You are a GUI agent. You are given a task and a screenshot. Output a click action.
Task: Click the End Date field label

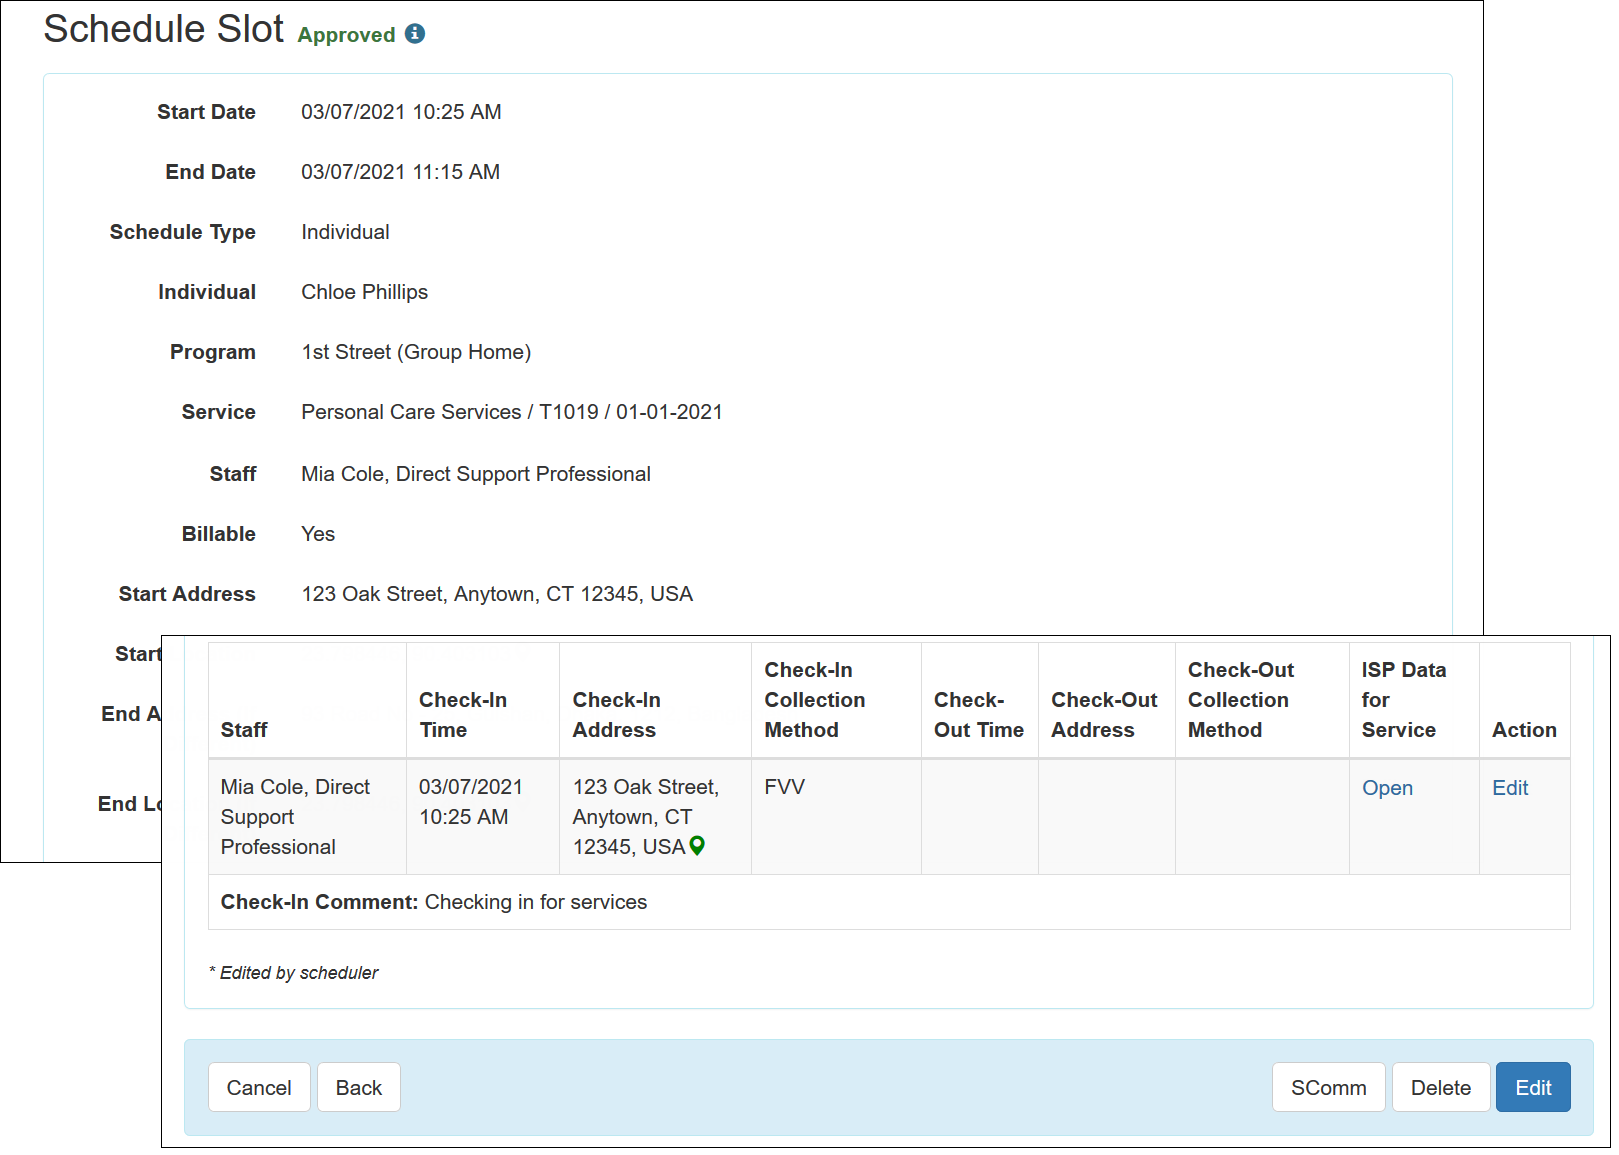(x=210, y=172)
